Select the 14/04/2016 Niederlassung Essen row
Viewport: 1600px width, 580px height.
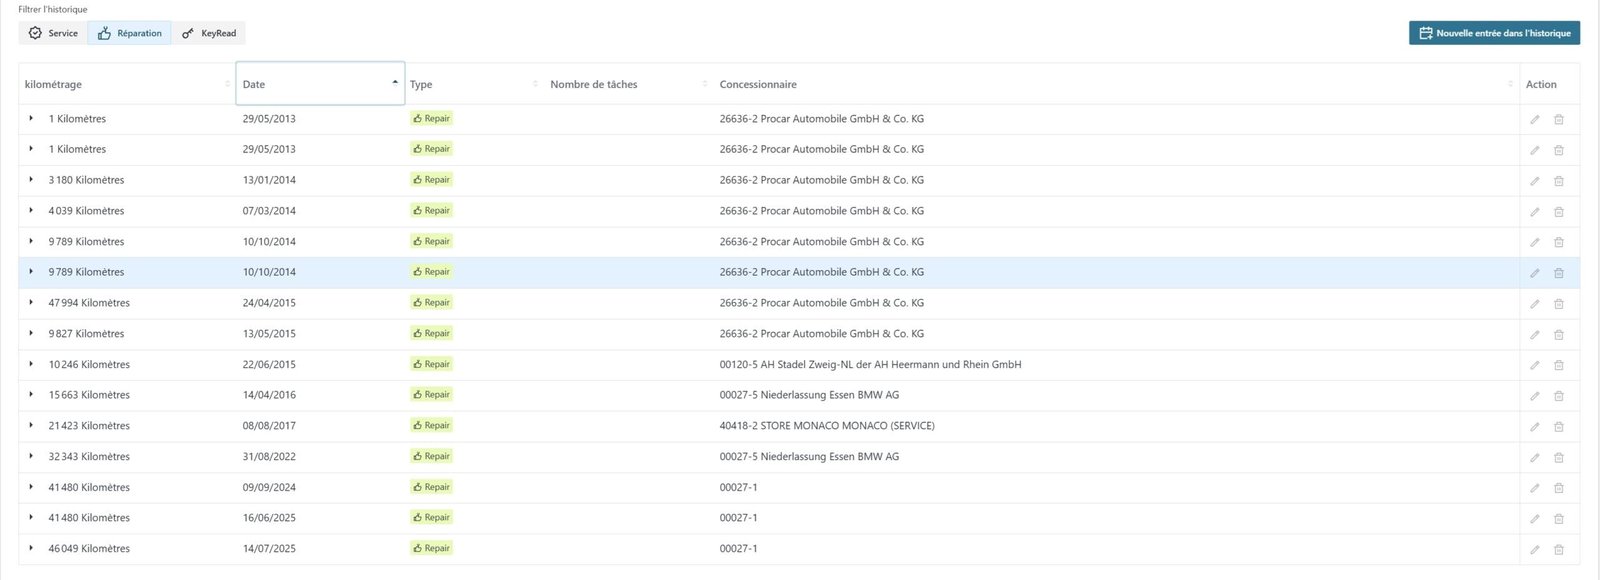[x=808, y=395]
